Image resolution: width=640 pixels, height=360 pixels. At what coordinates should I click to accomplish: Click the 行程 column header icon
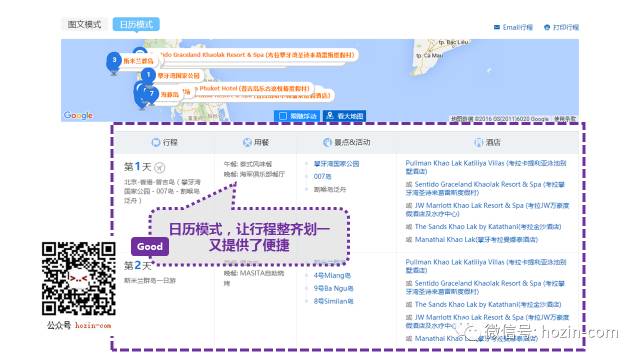coord(156,142)
